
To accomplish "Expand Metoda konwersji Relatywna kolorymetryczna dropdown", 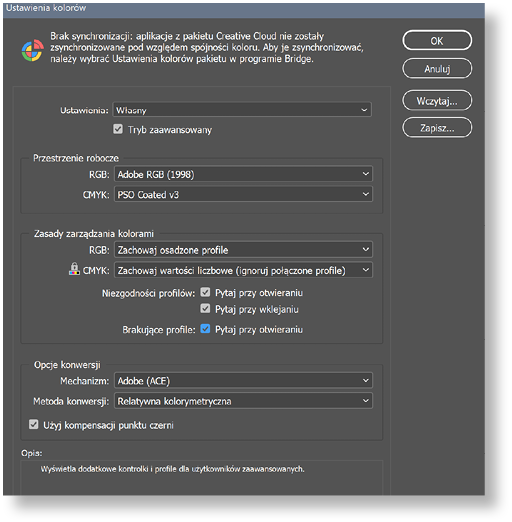I will (243, 401).
